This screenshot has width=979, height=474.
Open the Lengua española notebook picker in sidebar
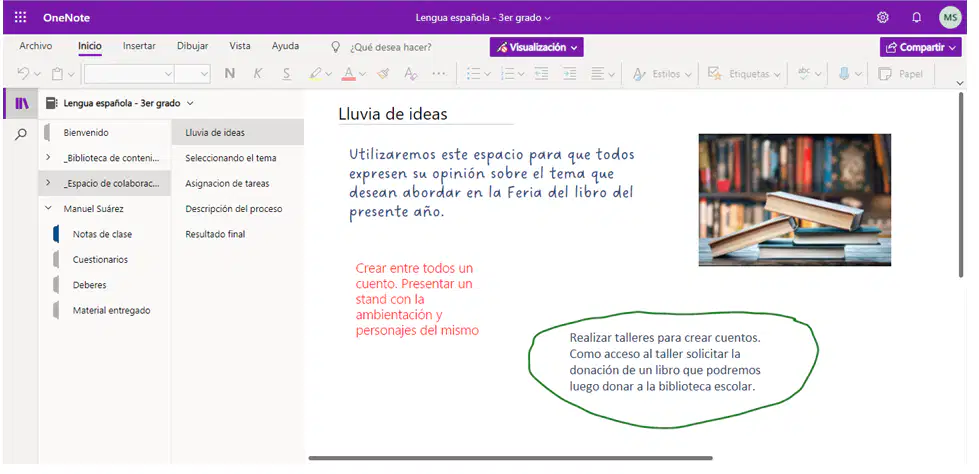(x=120, y=103)
